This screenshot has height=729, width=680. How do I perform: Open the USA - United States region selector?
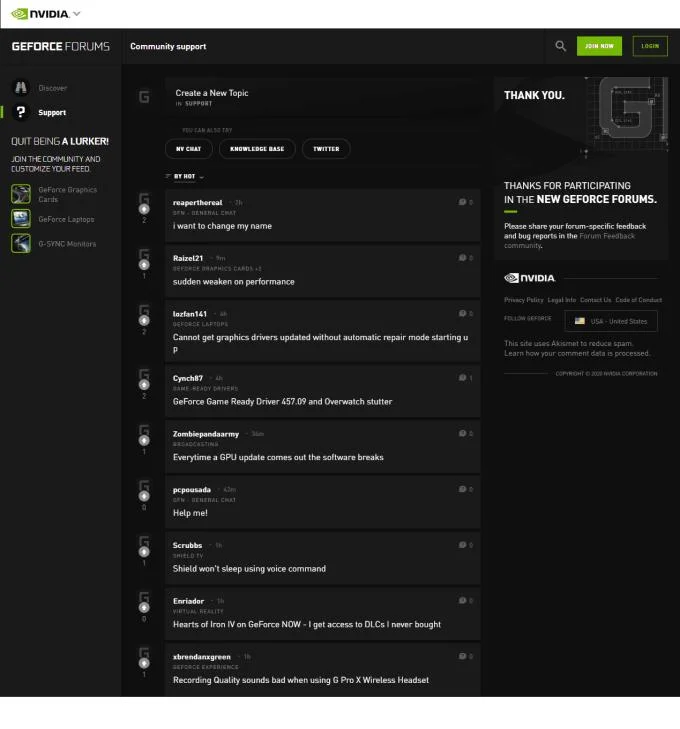pos(611,321)
